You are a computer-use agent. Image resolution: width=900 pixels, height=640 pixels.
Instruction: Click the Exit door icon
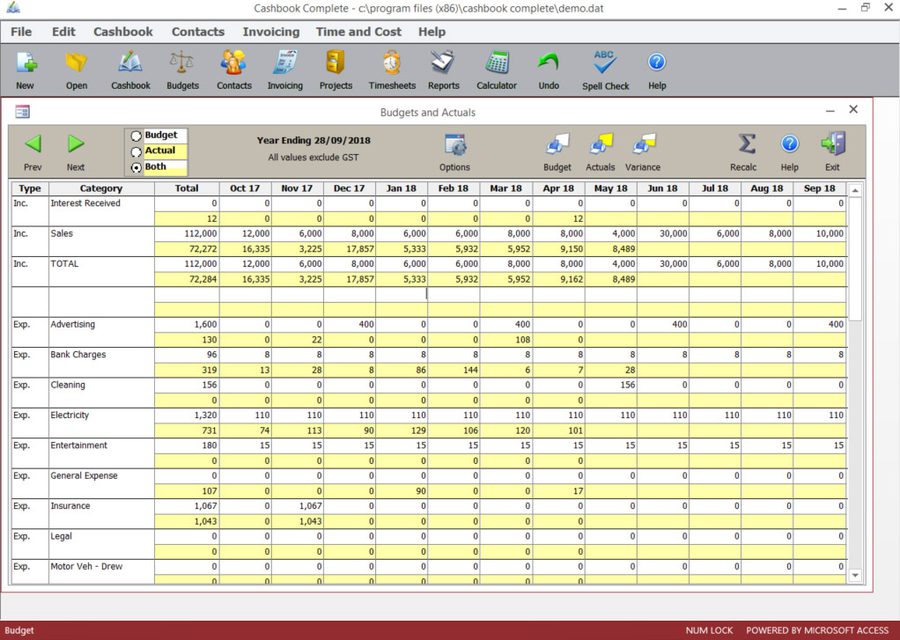tap(833, 144)
